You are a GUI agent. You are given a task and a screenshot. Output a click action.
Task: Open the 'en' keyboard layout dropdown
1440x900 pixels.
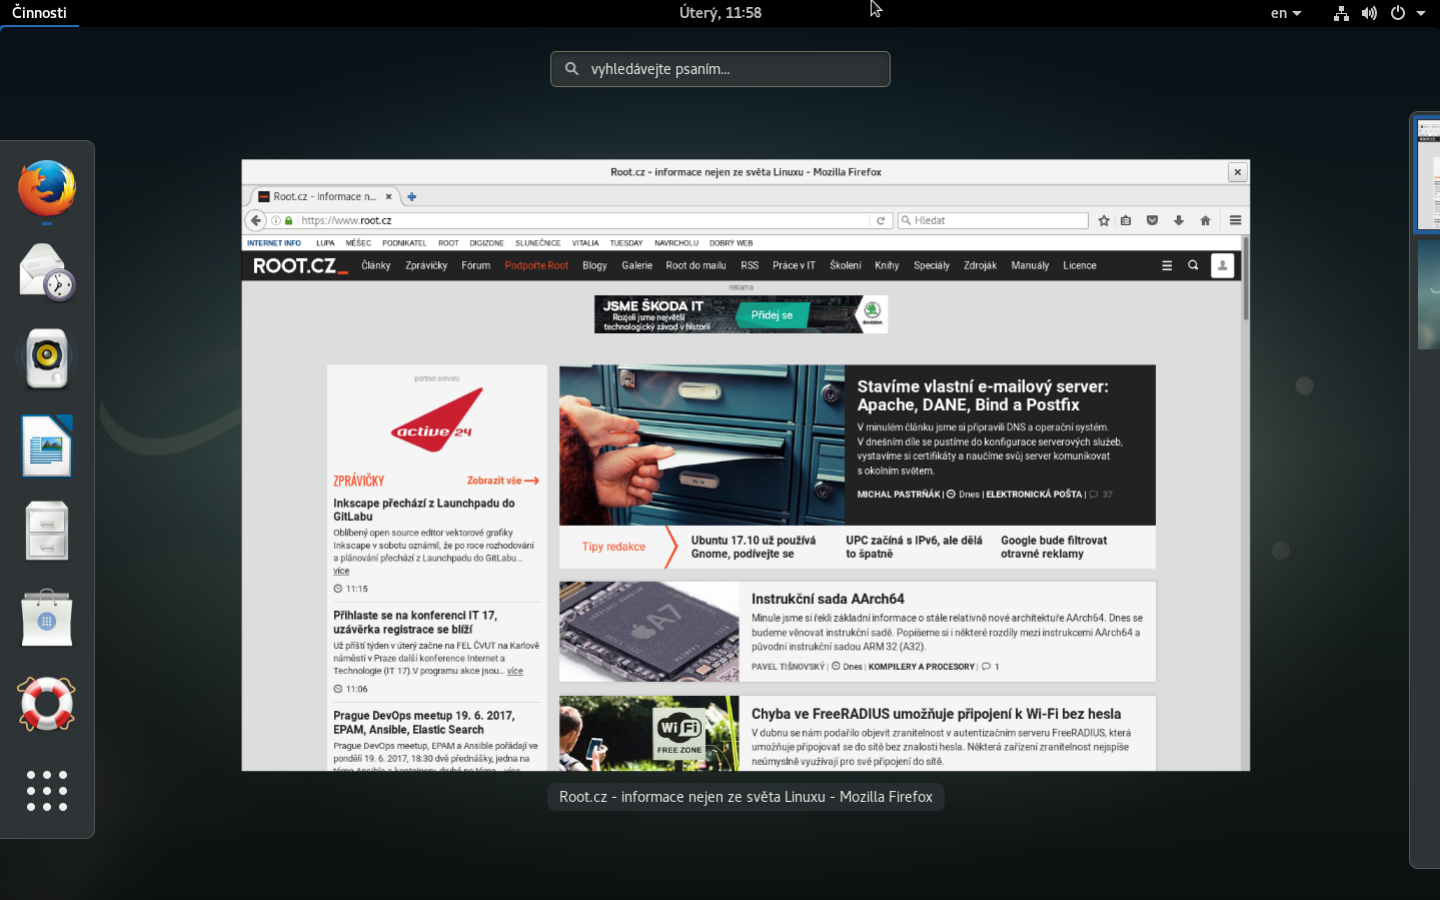[x=1286, y=13]
